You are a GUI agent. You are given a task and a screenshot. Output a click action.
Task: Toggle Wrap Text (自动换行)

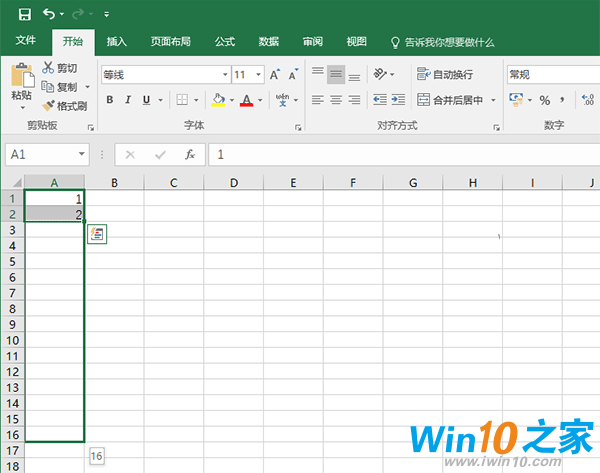(445, 75)
